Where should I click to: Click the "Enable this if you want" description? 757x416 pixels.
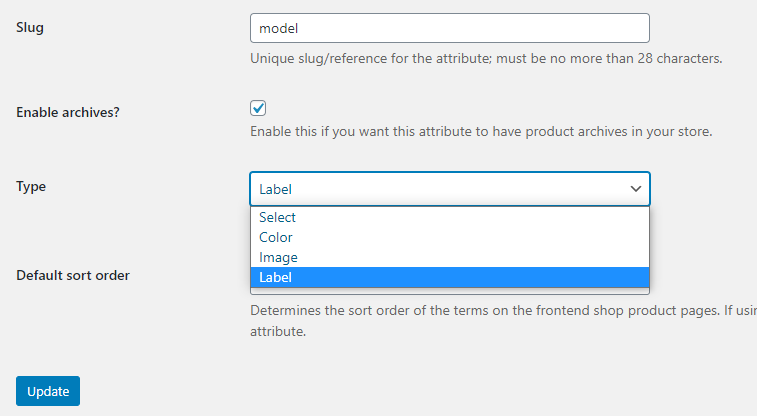[480, 132]
